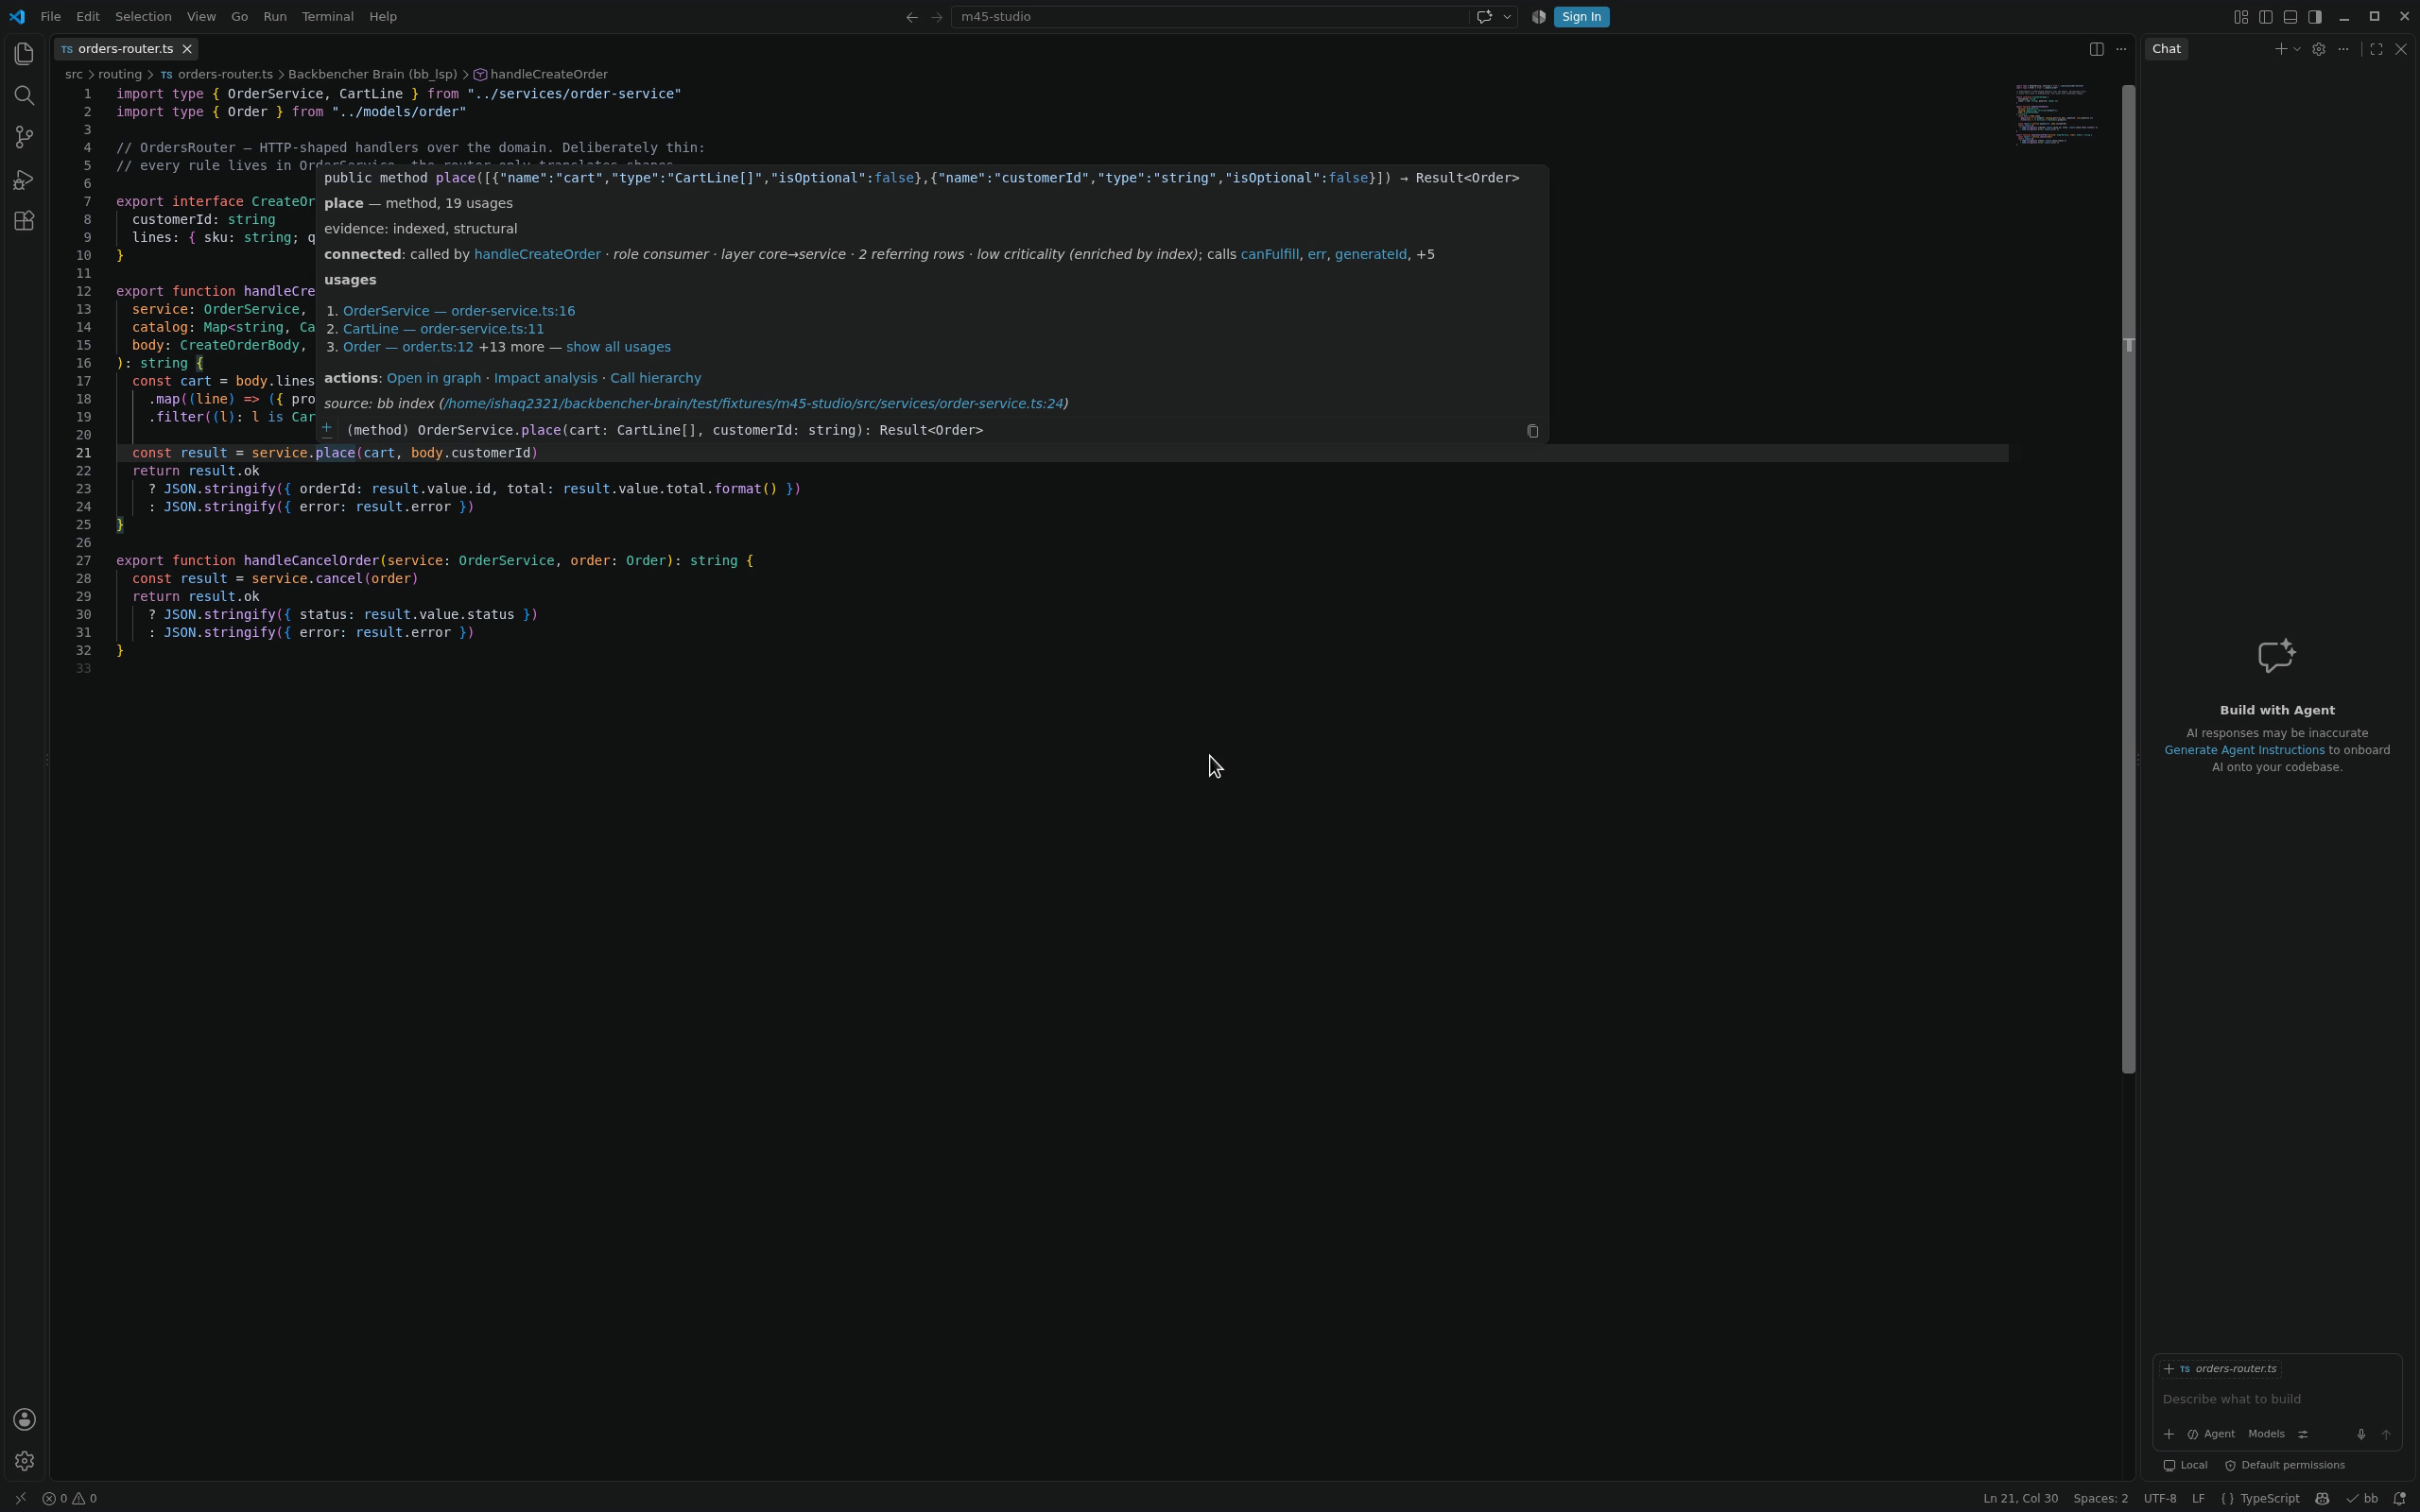Screen dimensions: 2420x1512
Task: Toggle the bottom panel visibility
Action: coord(2290,17)
